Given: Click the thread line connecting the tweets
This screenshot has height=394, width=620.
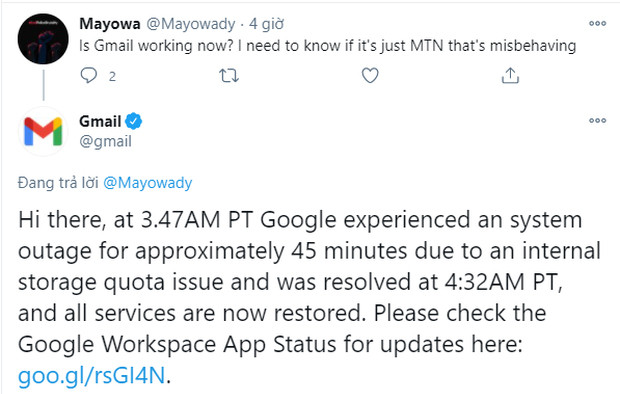Looking at the screenshot, I should [x=43, y=85].
